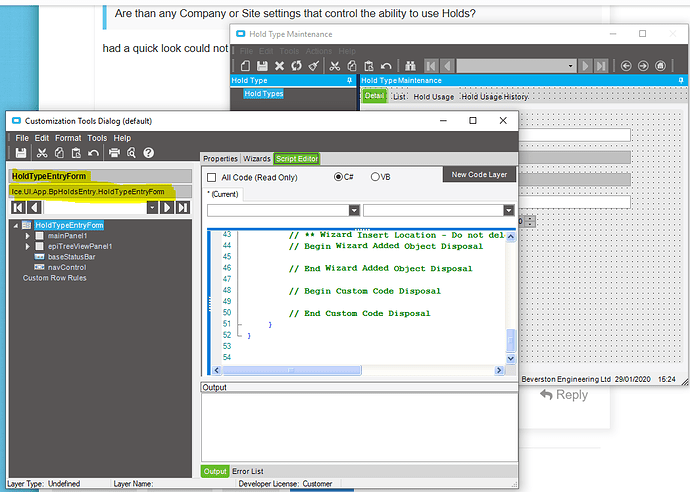Click Reply link on forum page
The width and height of the screenshot is (690, 492).
click(564, 395)
